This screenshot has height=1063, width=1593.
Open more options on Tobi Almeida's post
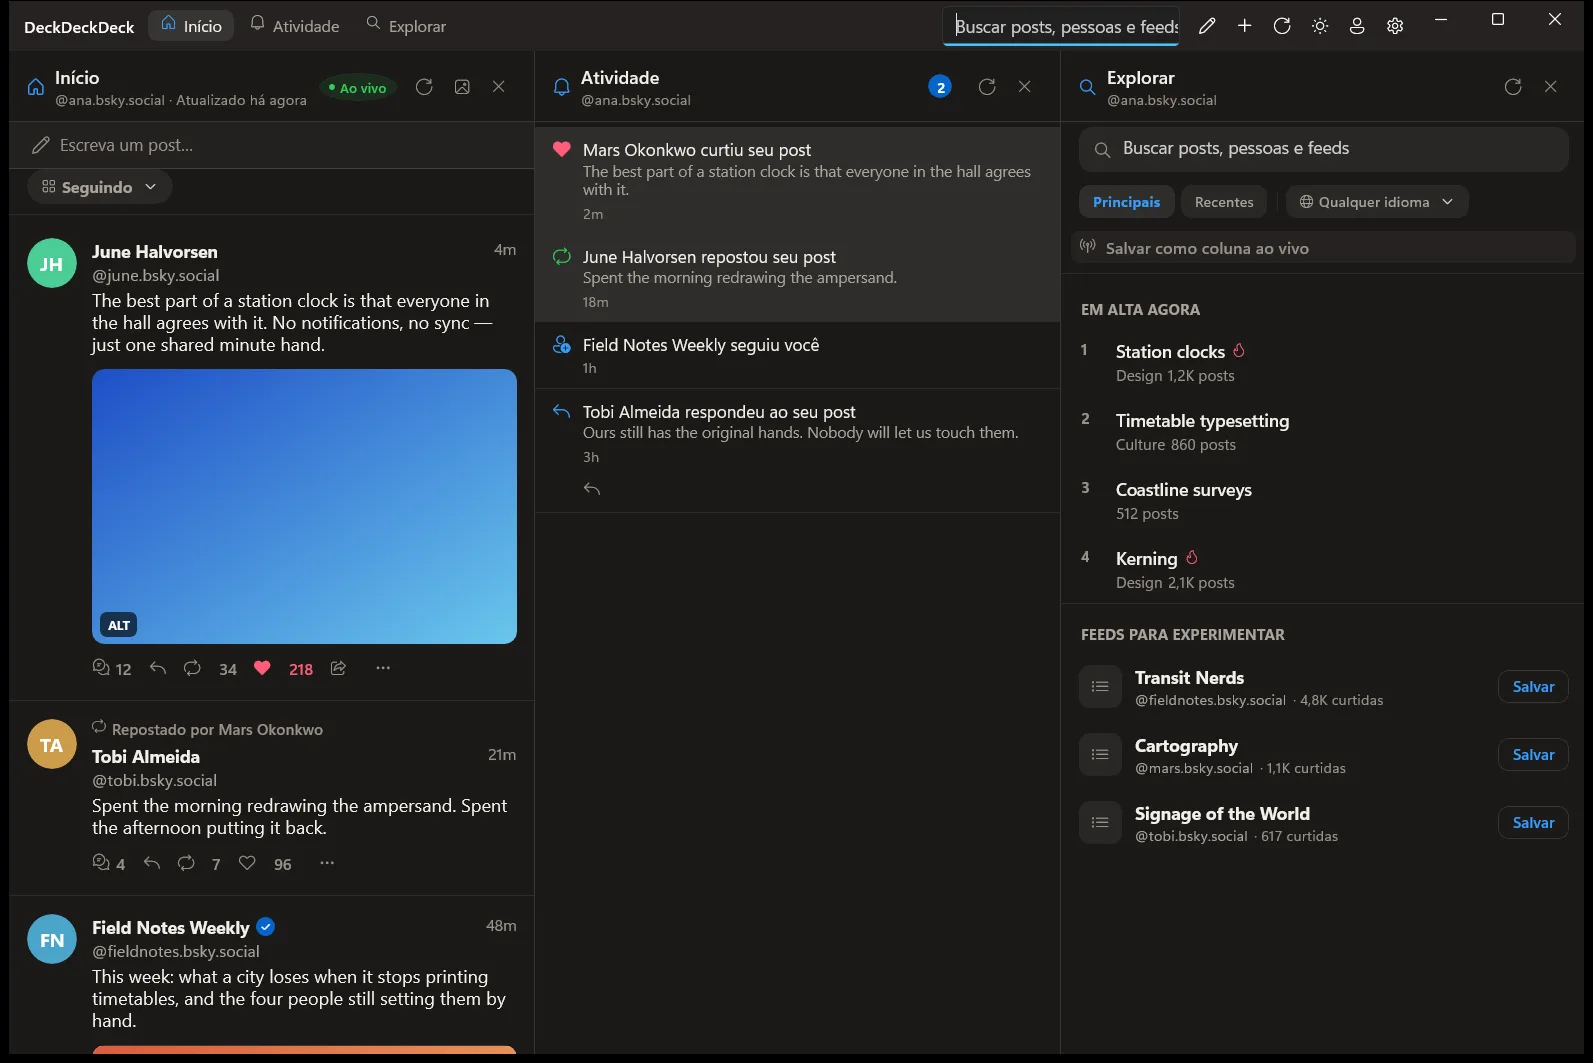pyautogui.click(x=327, y=863)
